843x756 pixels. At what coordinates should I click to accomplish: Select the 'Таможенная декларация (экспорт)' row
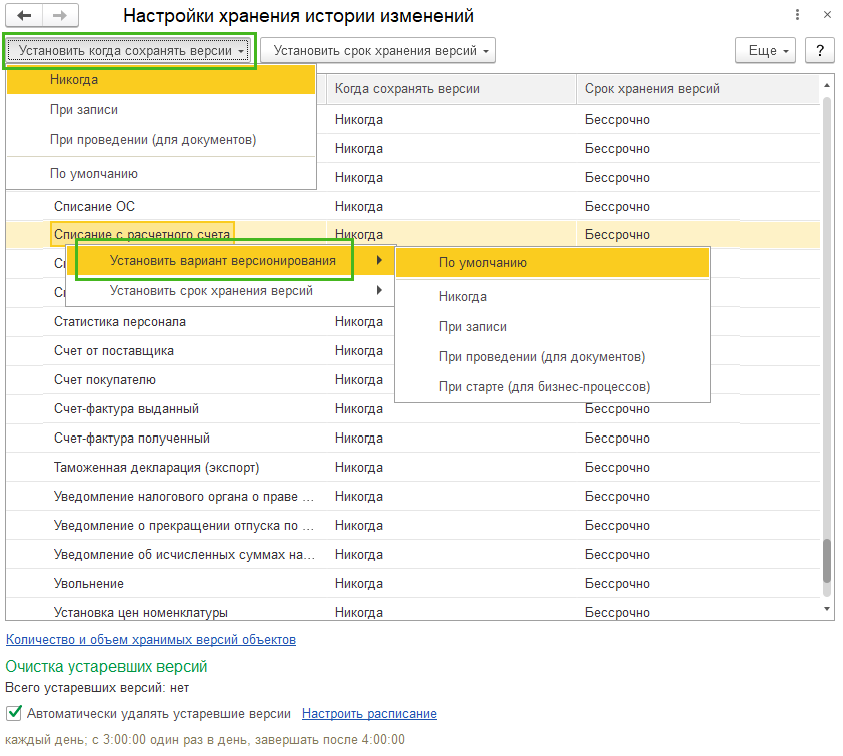(413, 467)
